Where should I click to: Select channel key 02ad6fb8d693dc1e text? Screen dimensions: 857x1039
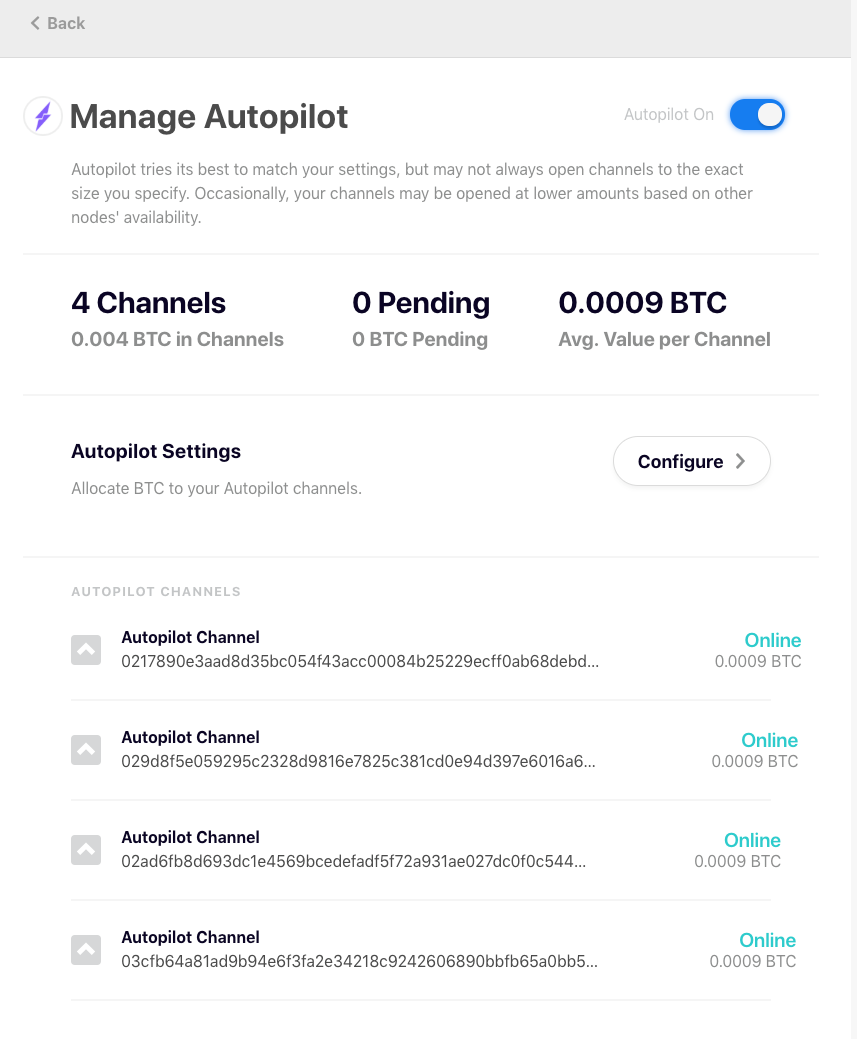[353, 861]
